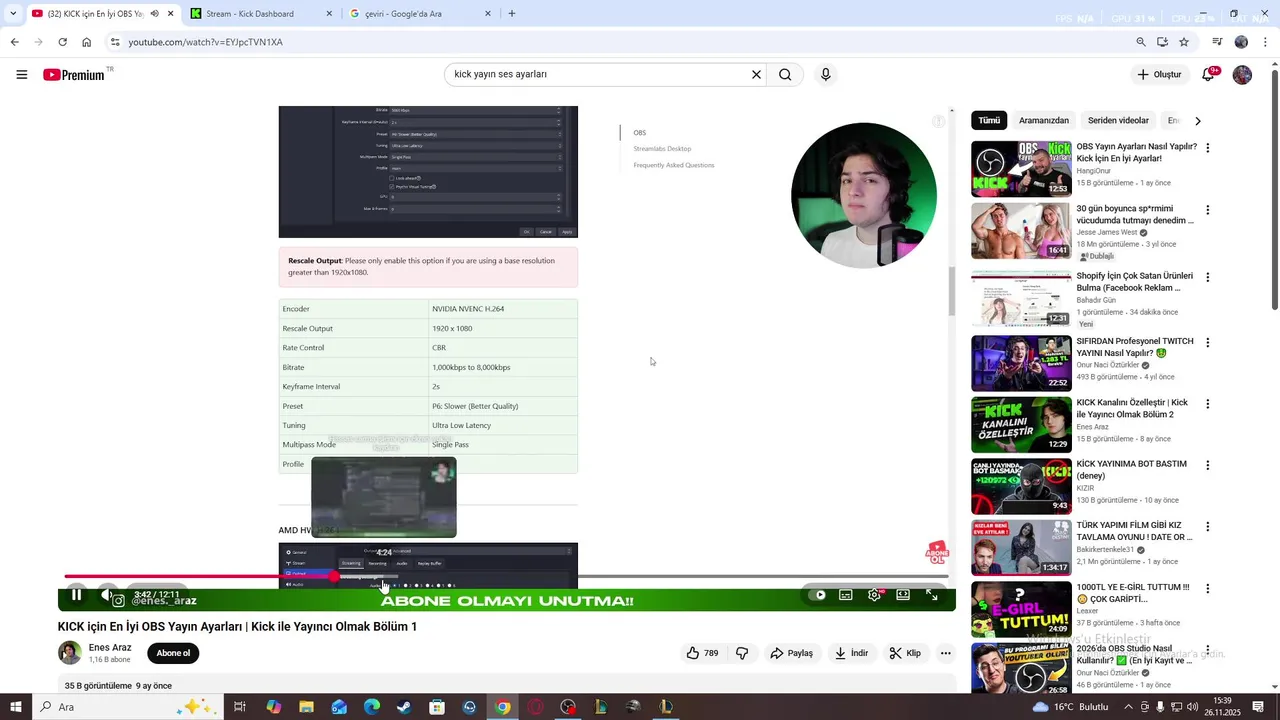Dislike the video
Viewport: 1280px width, 720px height.
pos(742,653)
